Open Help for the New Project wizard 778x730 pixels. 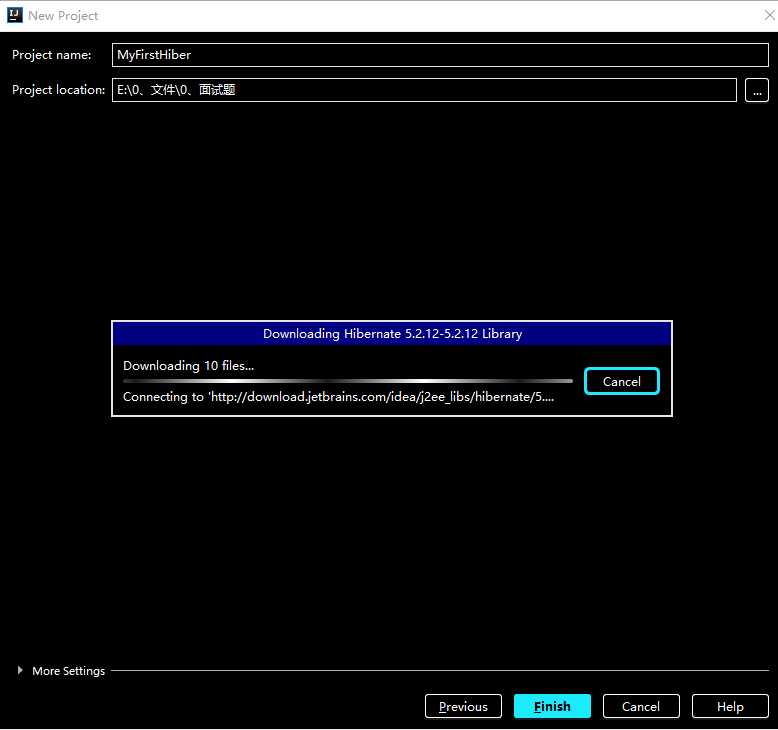pyautogui.click(x=730, y=706)
